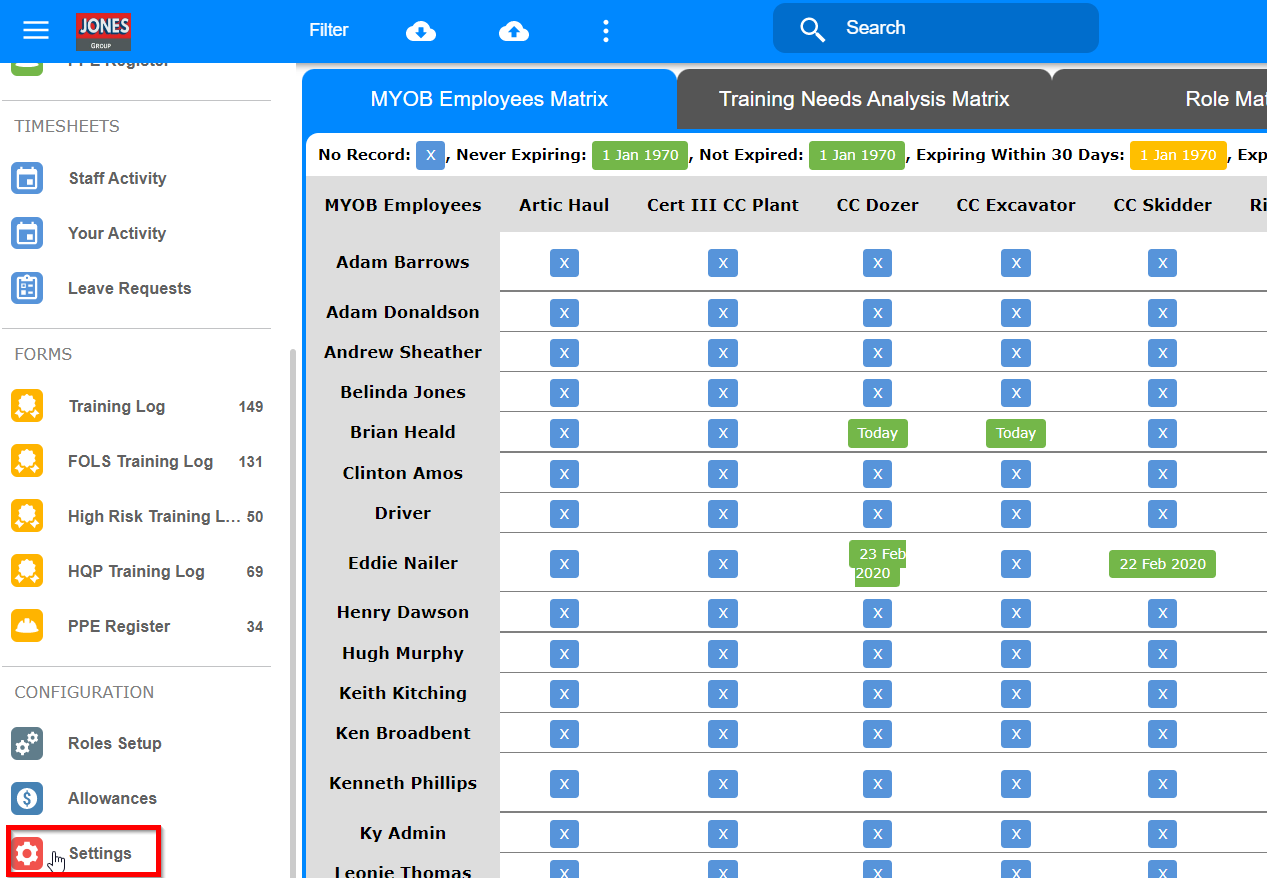Viewport: 1267px width, 878px height.
Task: Click the cloud download icon
Action: 421,31
